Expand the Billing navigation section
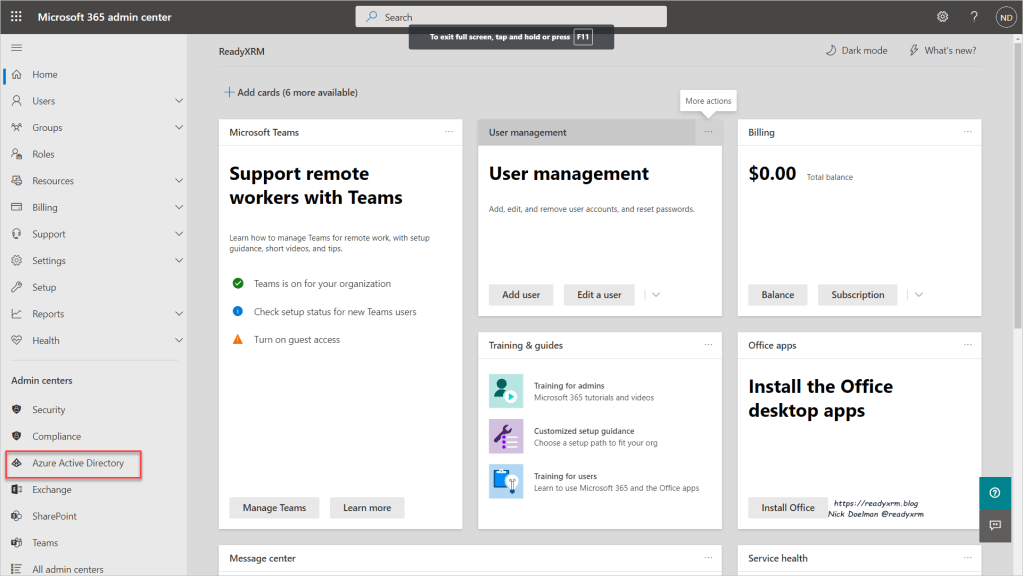1023x576 pixels. coord(179,207)
